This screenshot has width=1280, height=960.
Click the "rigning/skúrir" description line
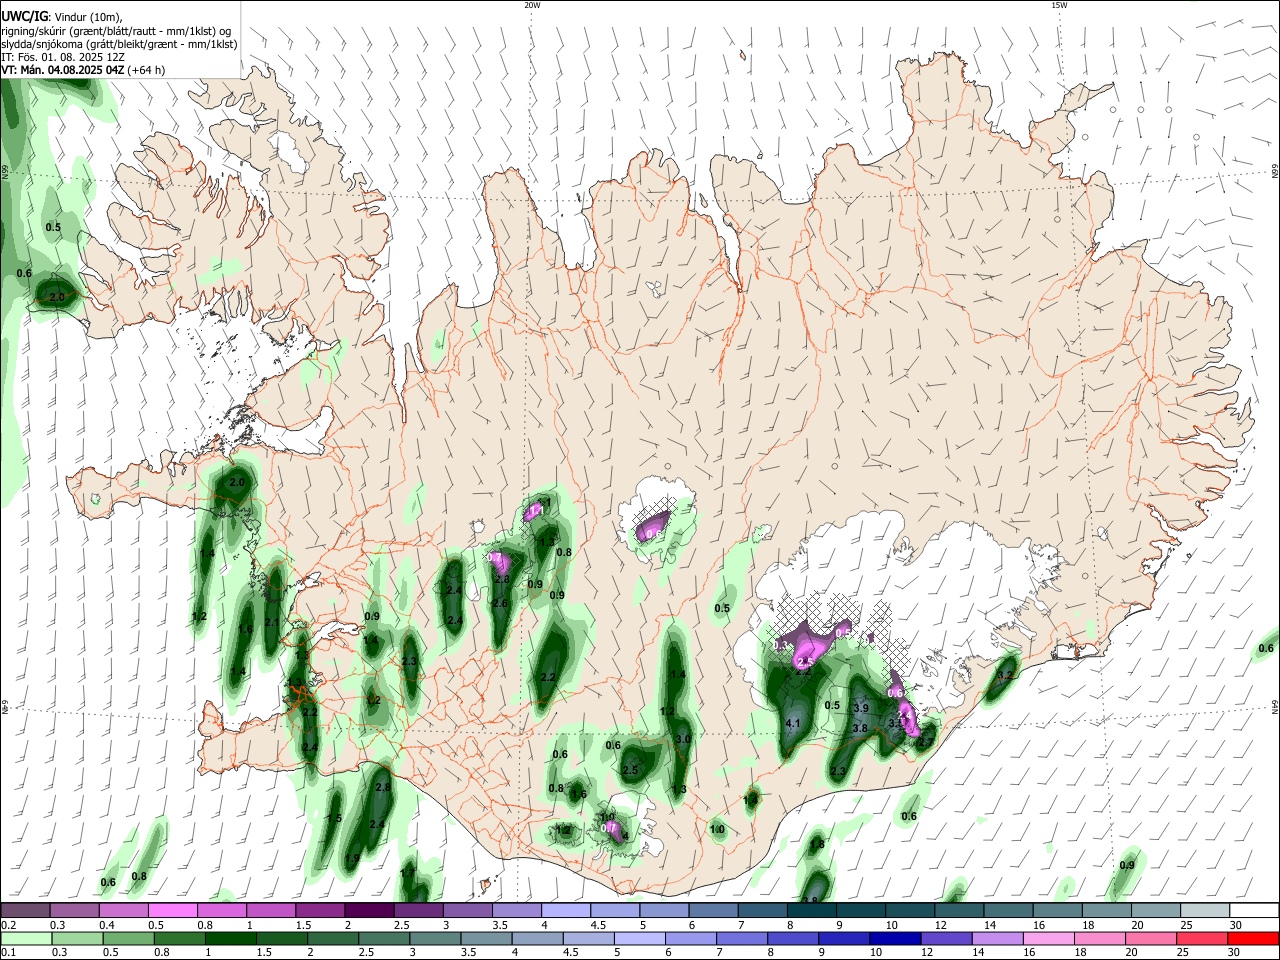tap(118, 31)
